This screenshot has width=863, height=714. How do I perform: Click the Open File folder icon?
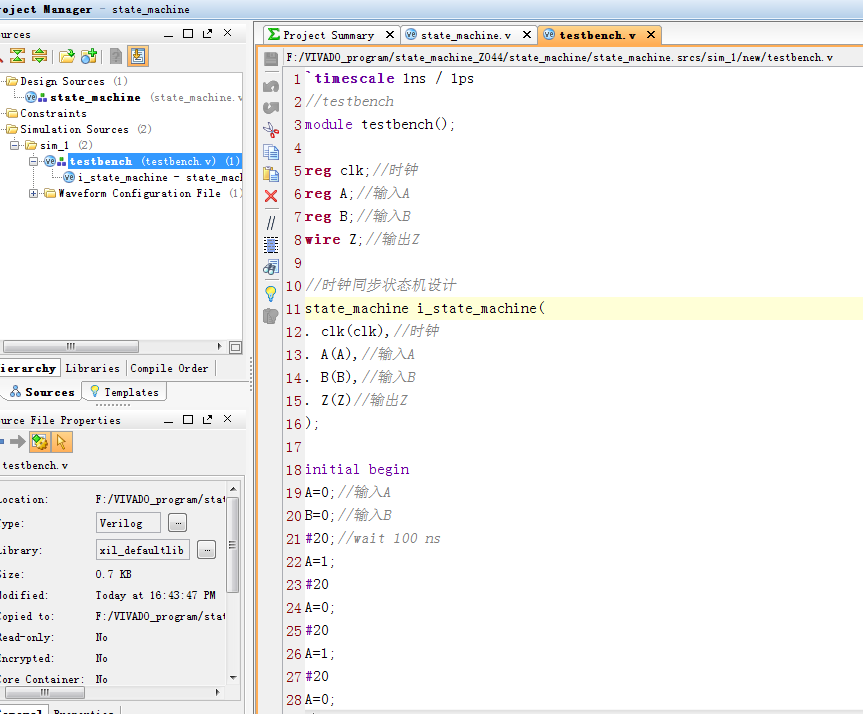(x=66, y=56)
